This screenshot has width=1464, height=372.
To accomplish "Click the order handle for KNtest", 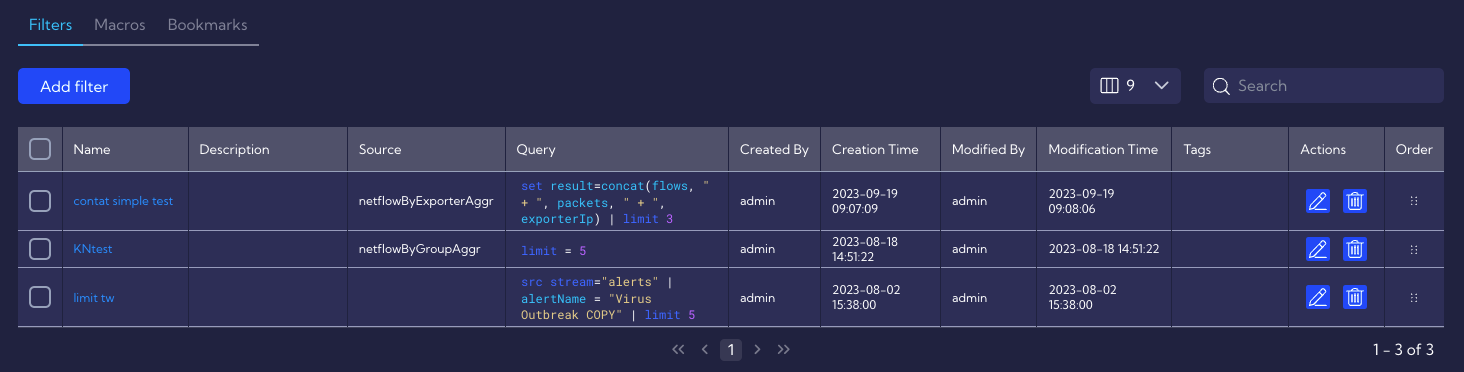I will (1414, 249).
